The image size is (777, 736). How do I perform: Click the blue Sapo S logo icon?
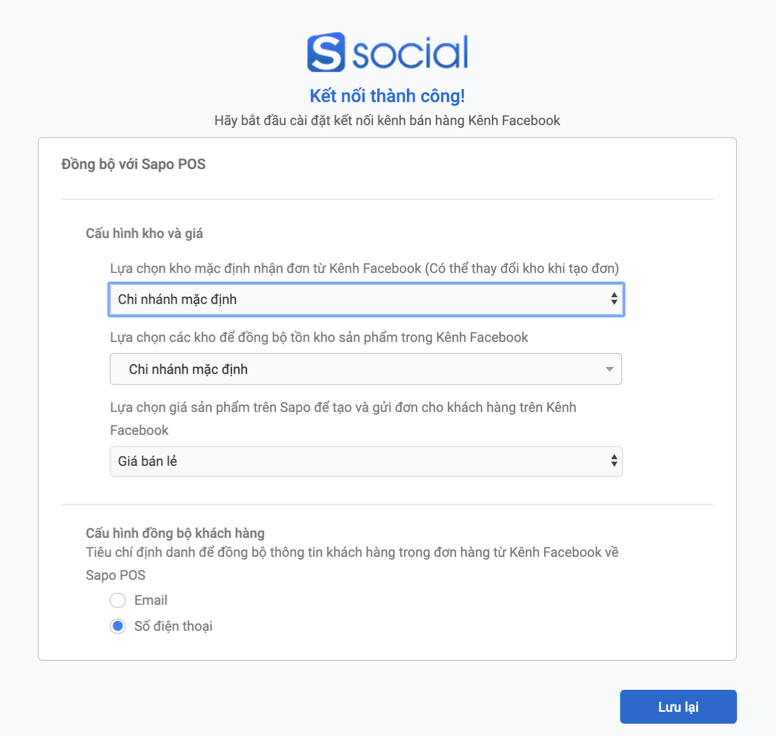pos(326,52)
